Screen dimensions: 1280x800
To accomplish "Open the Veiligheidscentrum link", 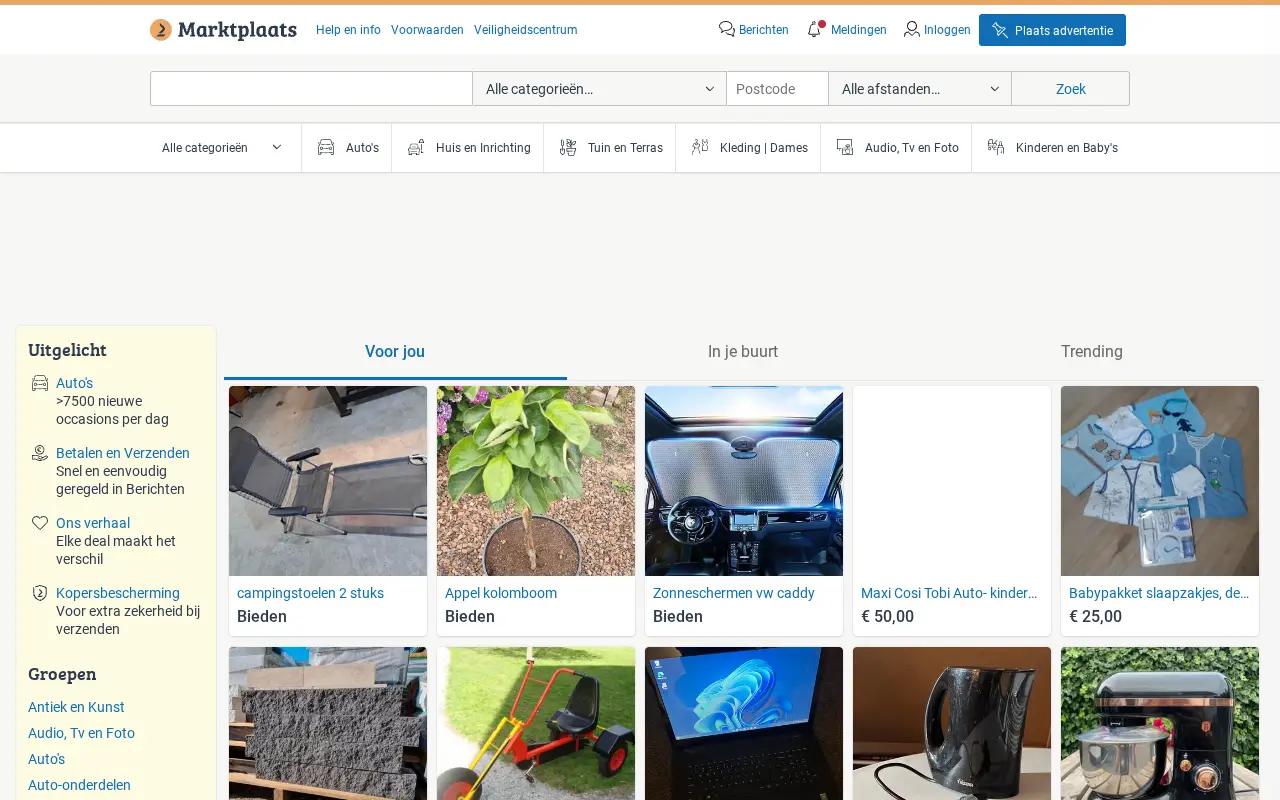I will click(525, 30).
